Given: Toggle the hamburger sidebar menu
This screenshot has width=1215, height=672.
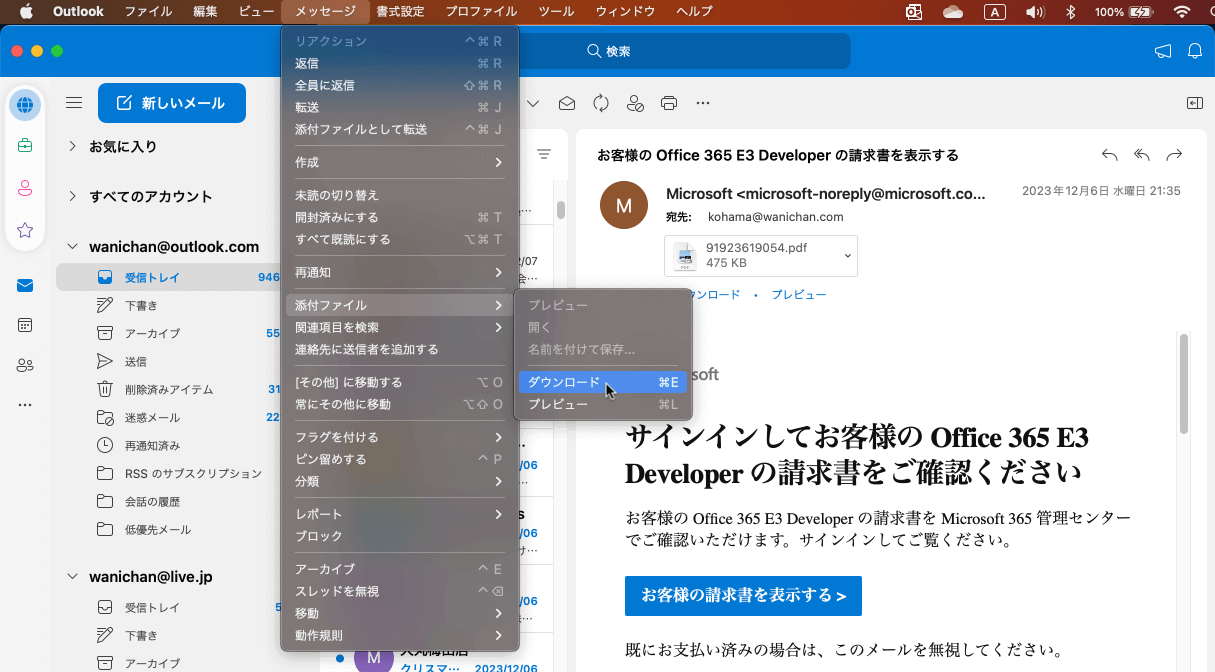Looking at the screenshot, I should pyautogui.click(x=73, y=103).
